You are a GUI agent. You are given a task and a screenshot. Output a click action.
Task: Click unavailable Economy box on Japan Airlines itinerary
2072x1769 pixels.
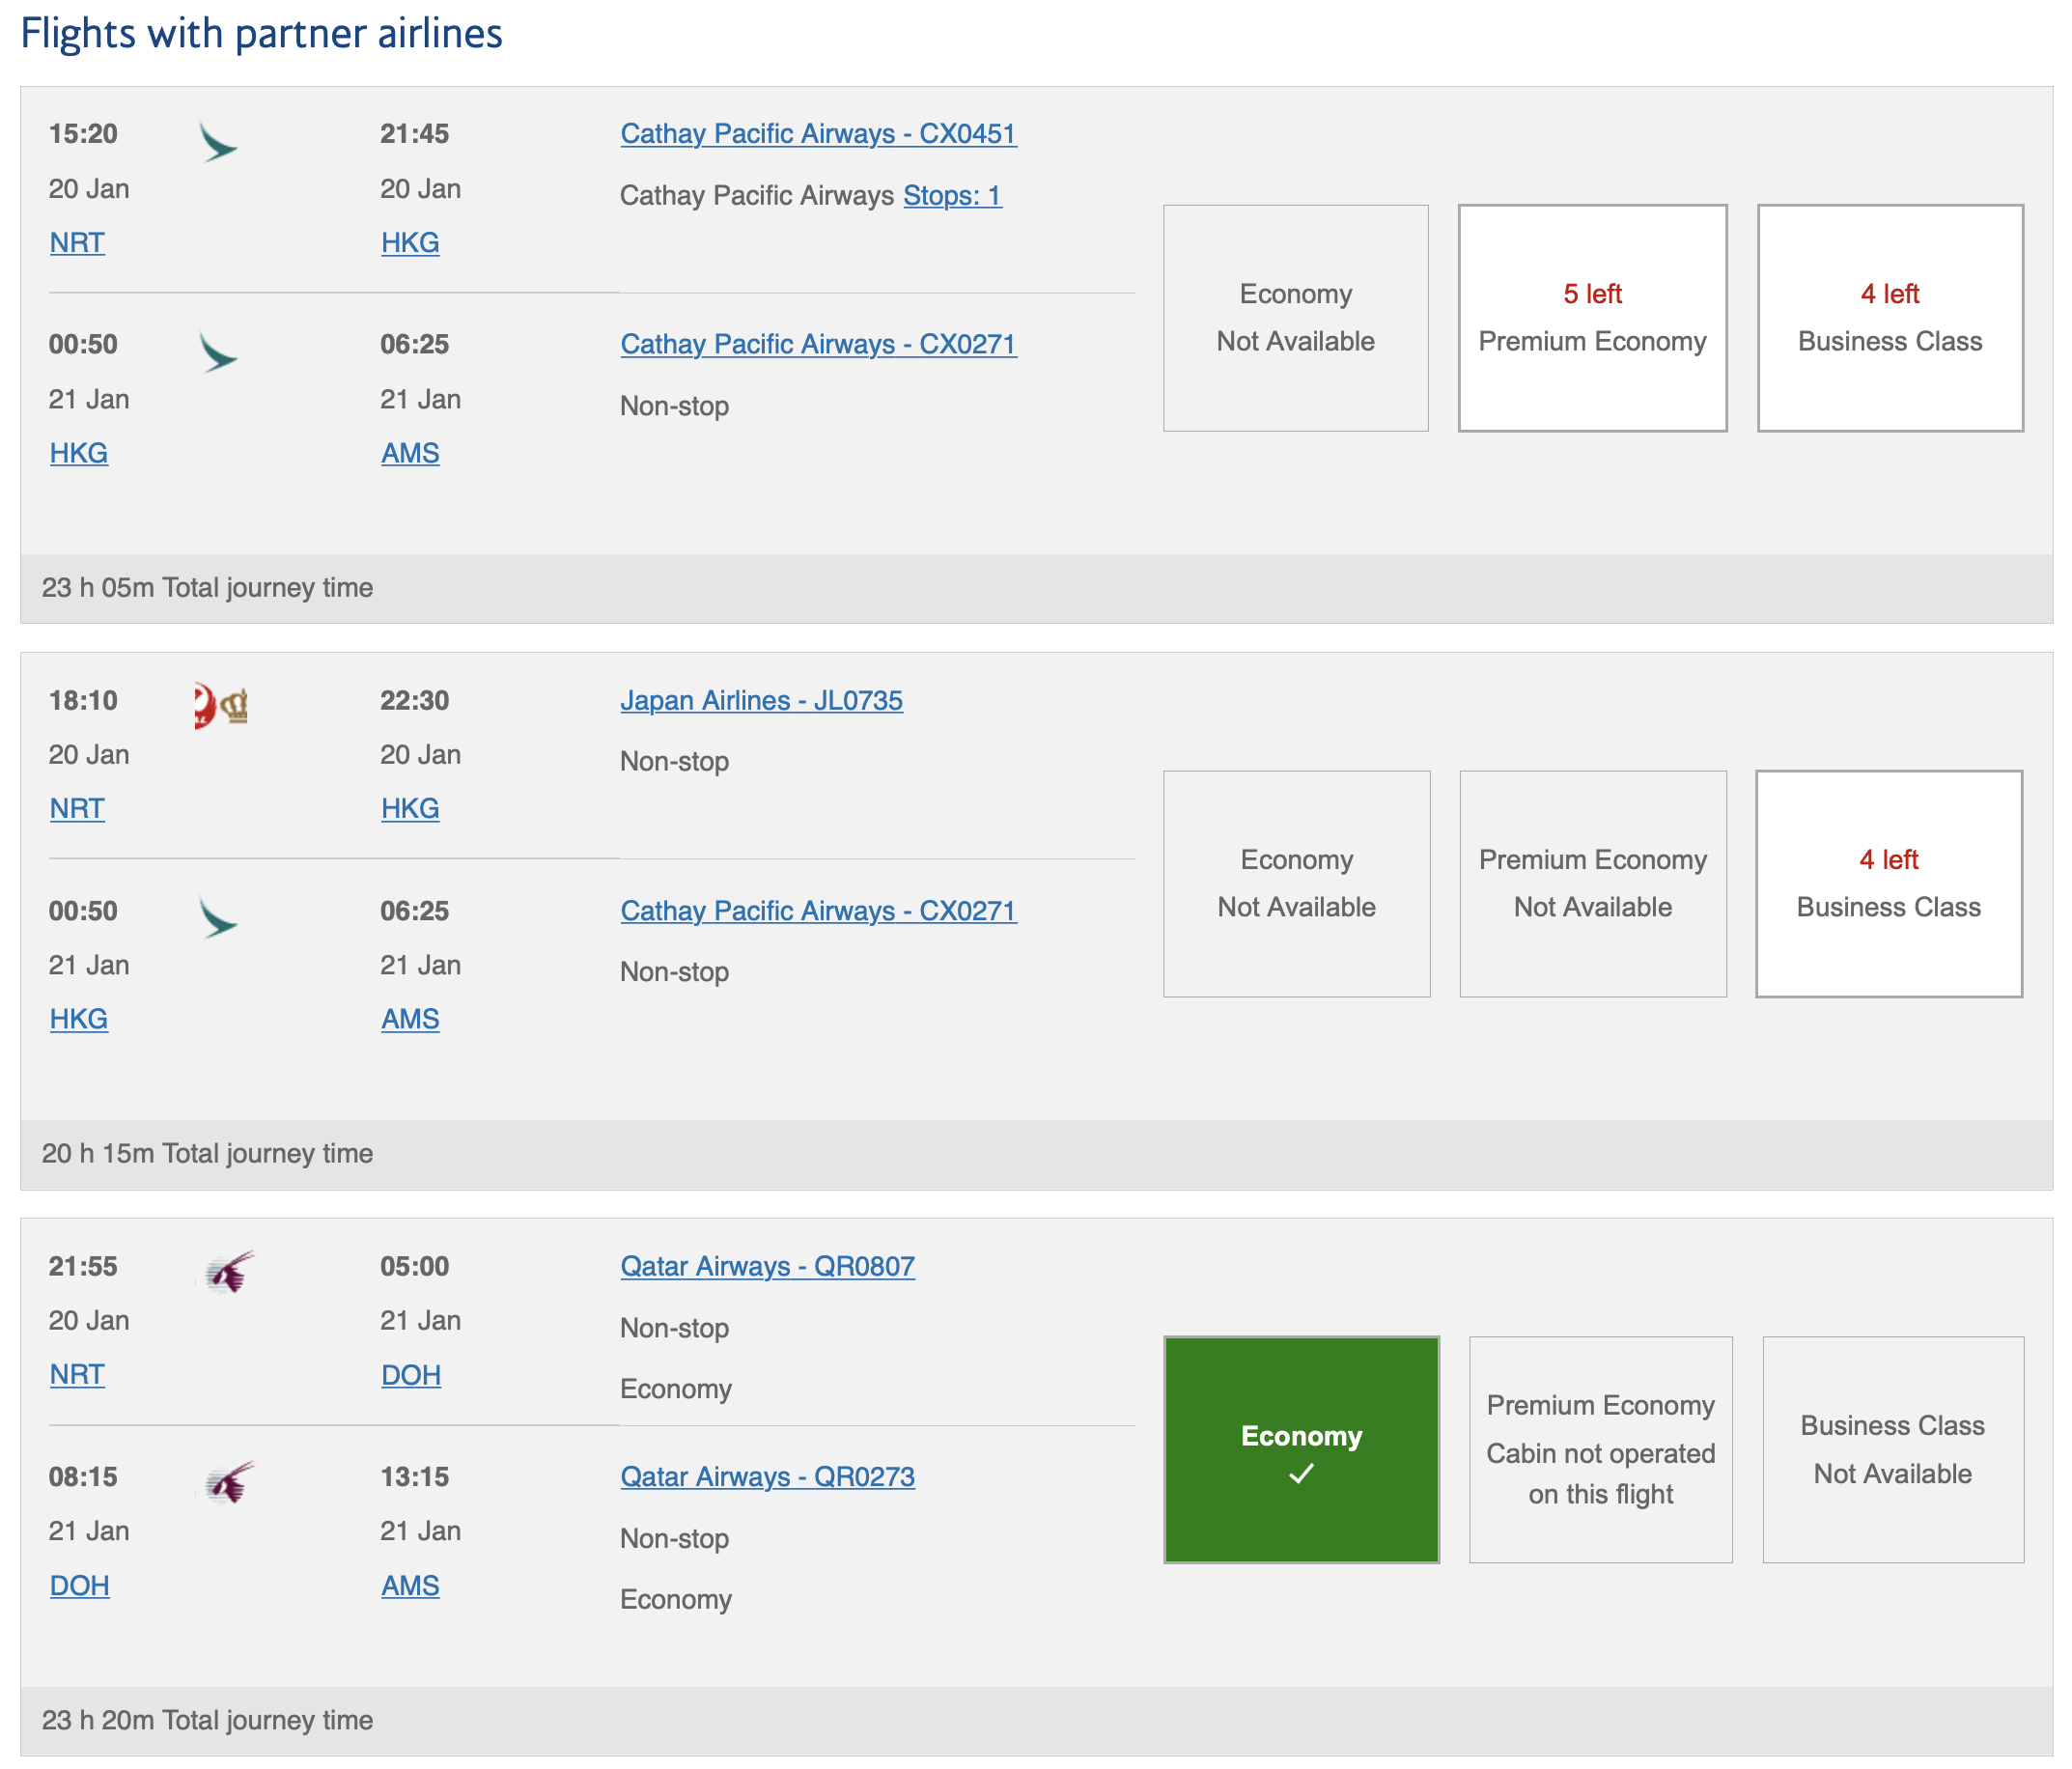pos(1296,883)
